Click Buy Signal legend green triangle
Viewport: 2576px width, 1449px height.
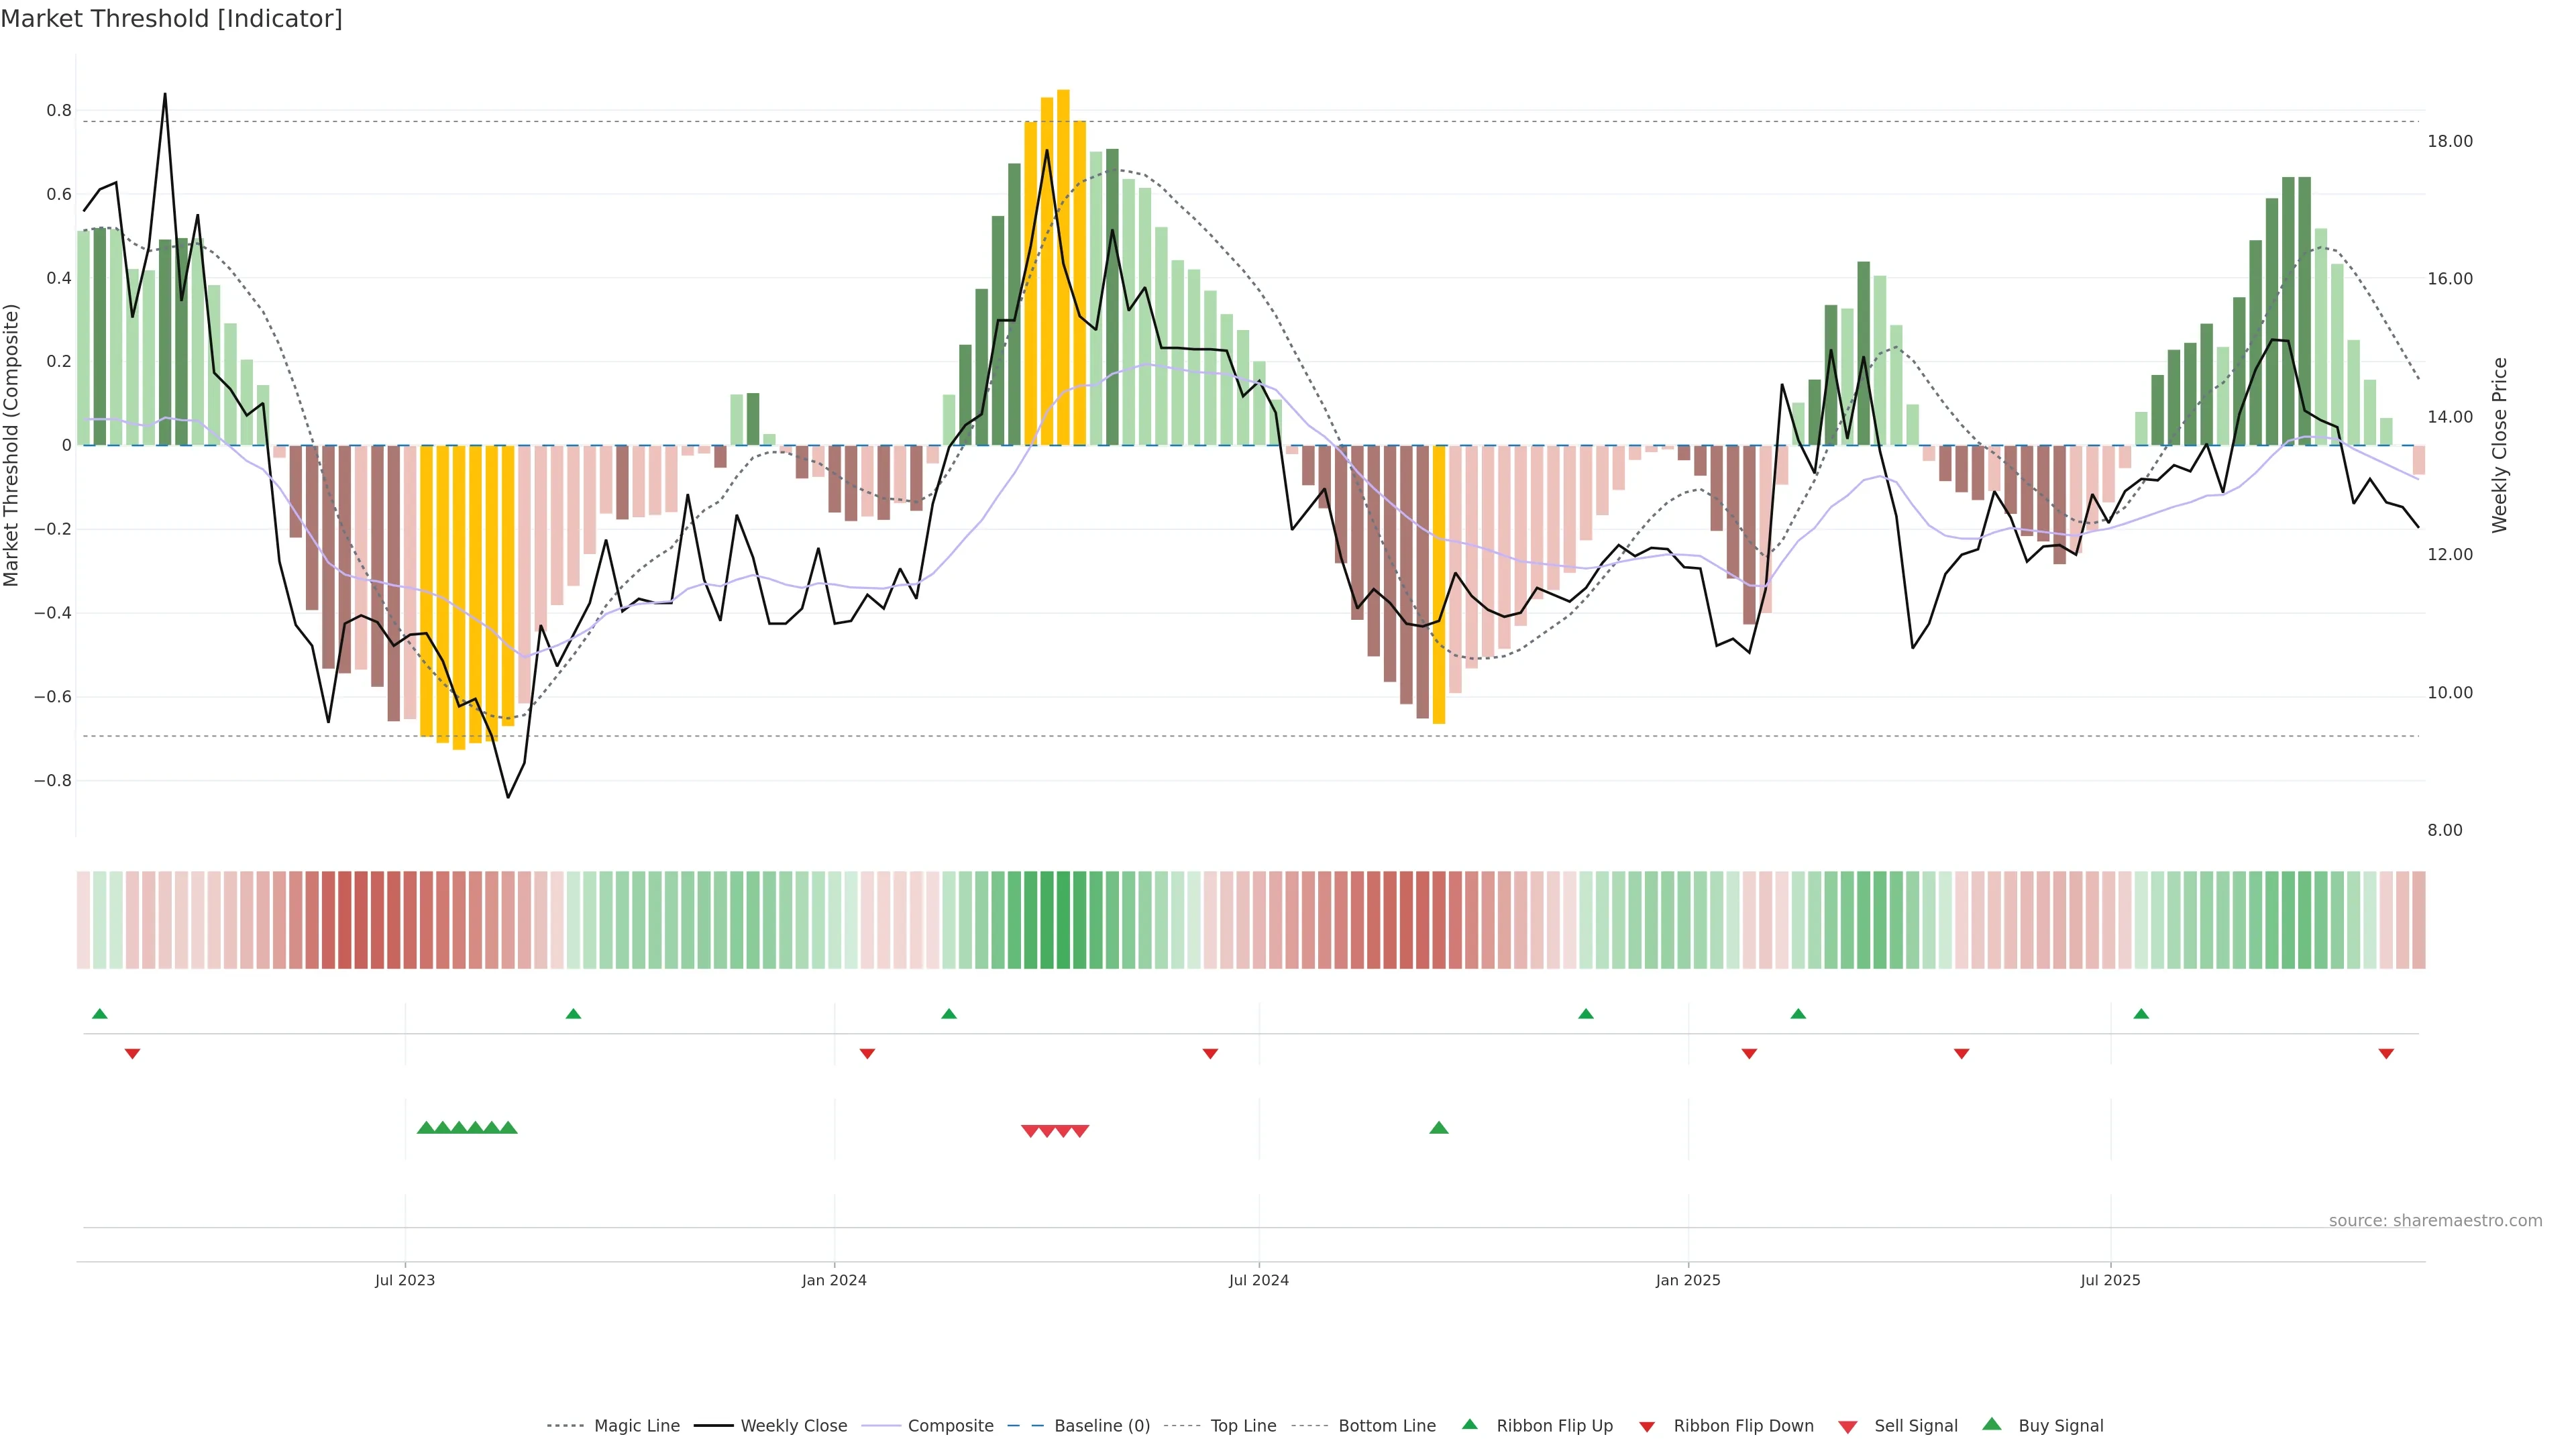click(1992, 1424)
